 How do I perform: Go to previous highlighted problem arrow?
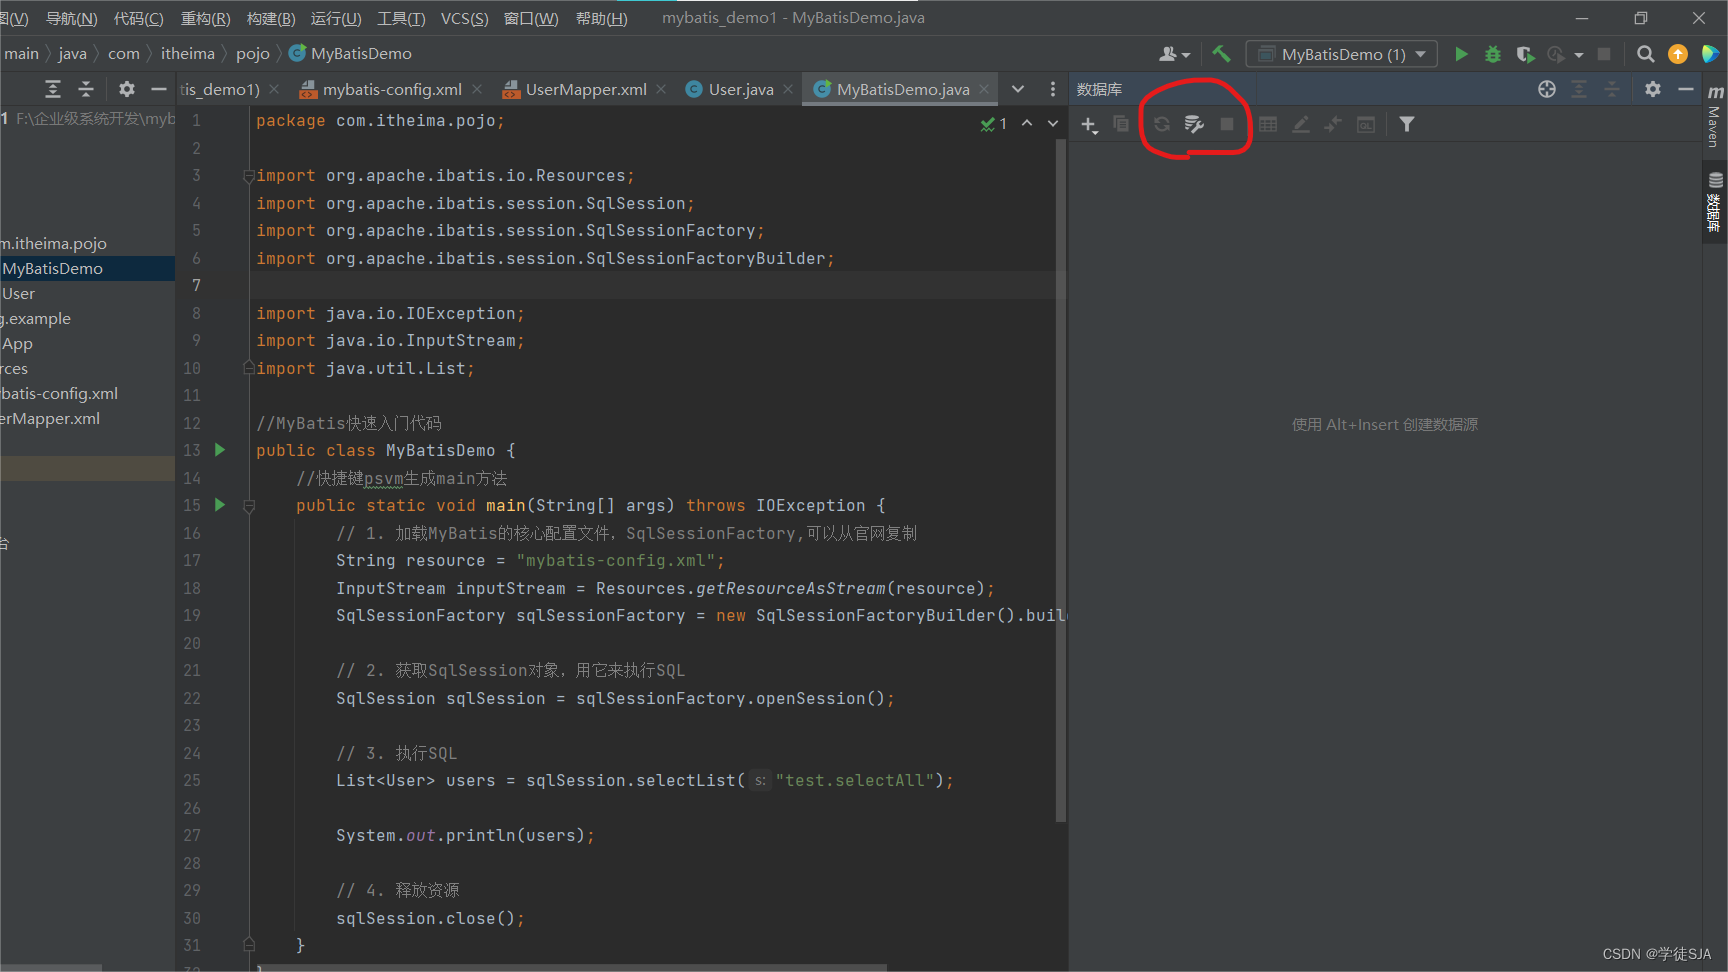tap(1027, 123)
